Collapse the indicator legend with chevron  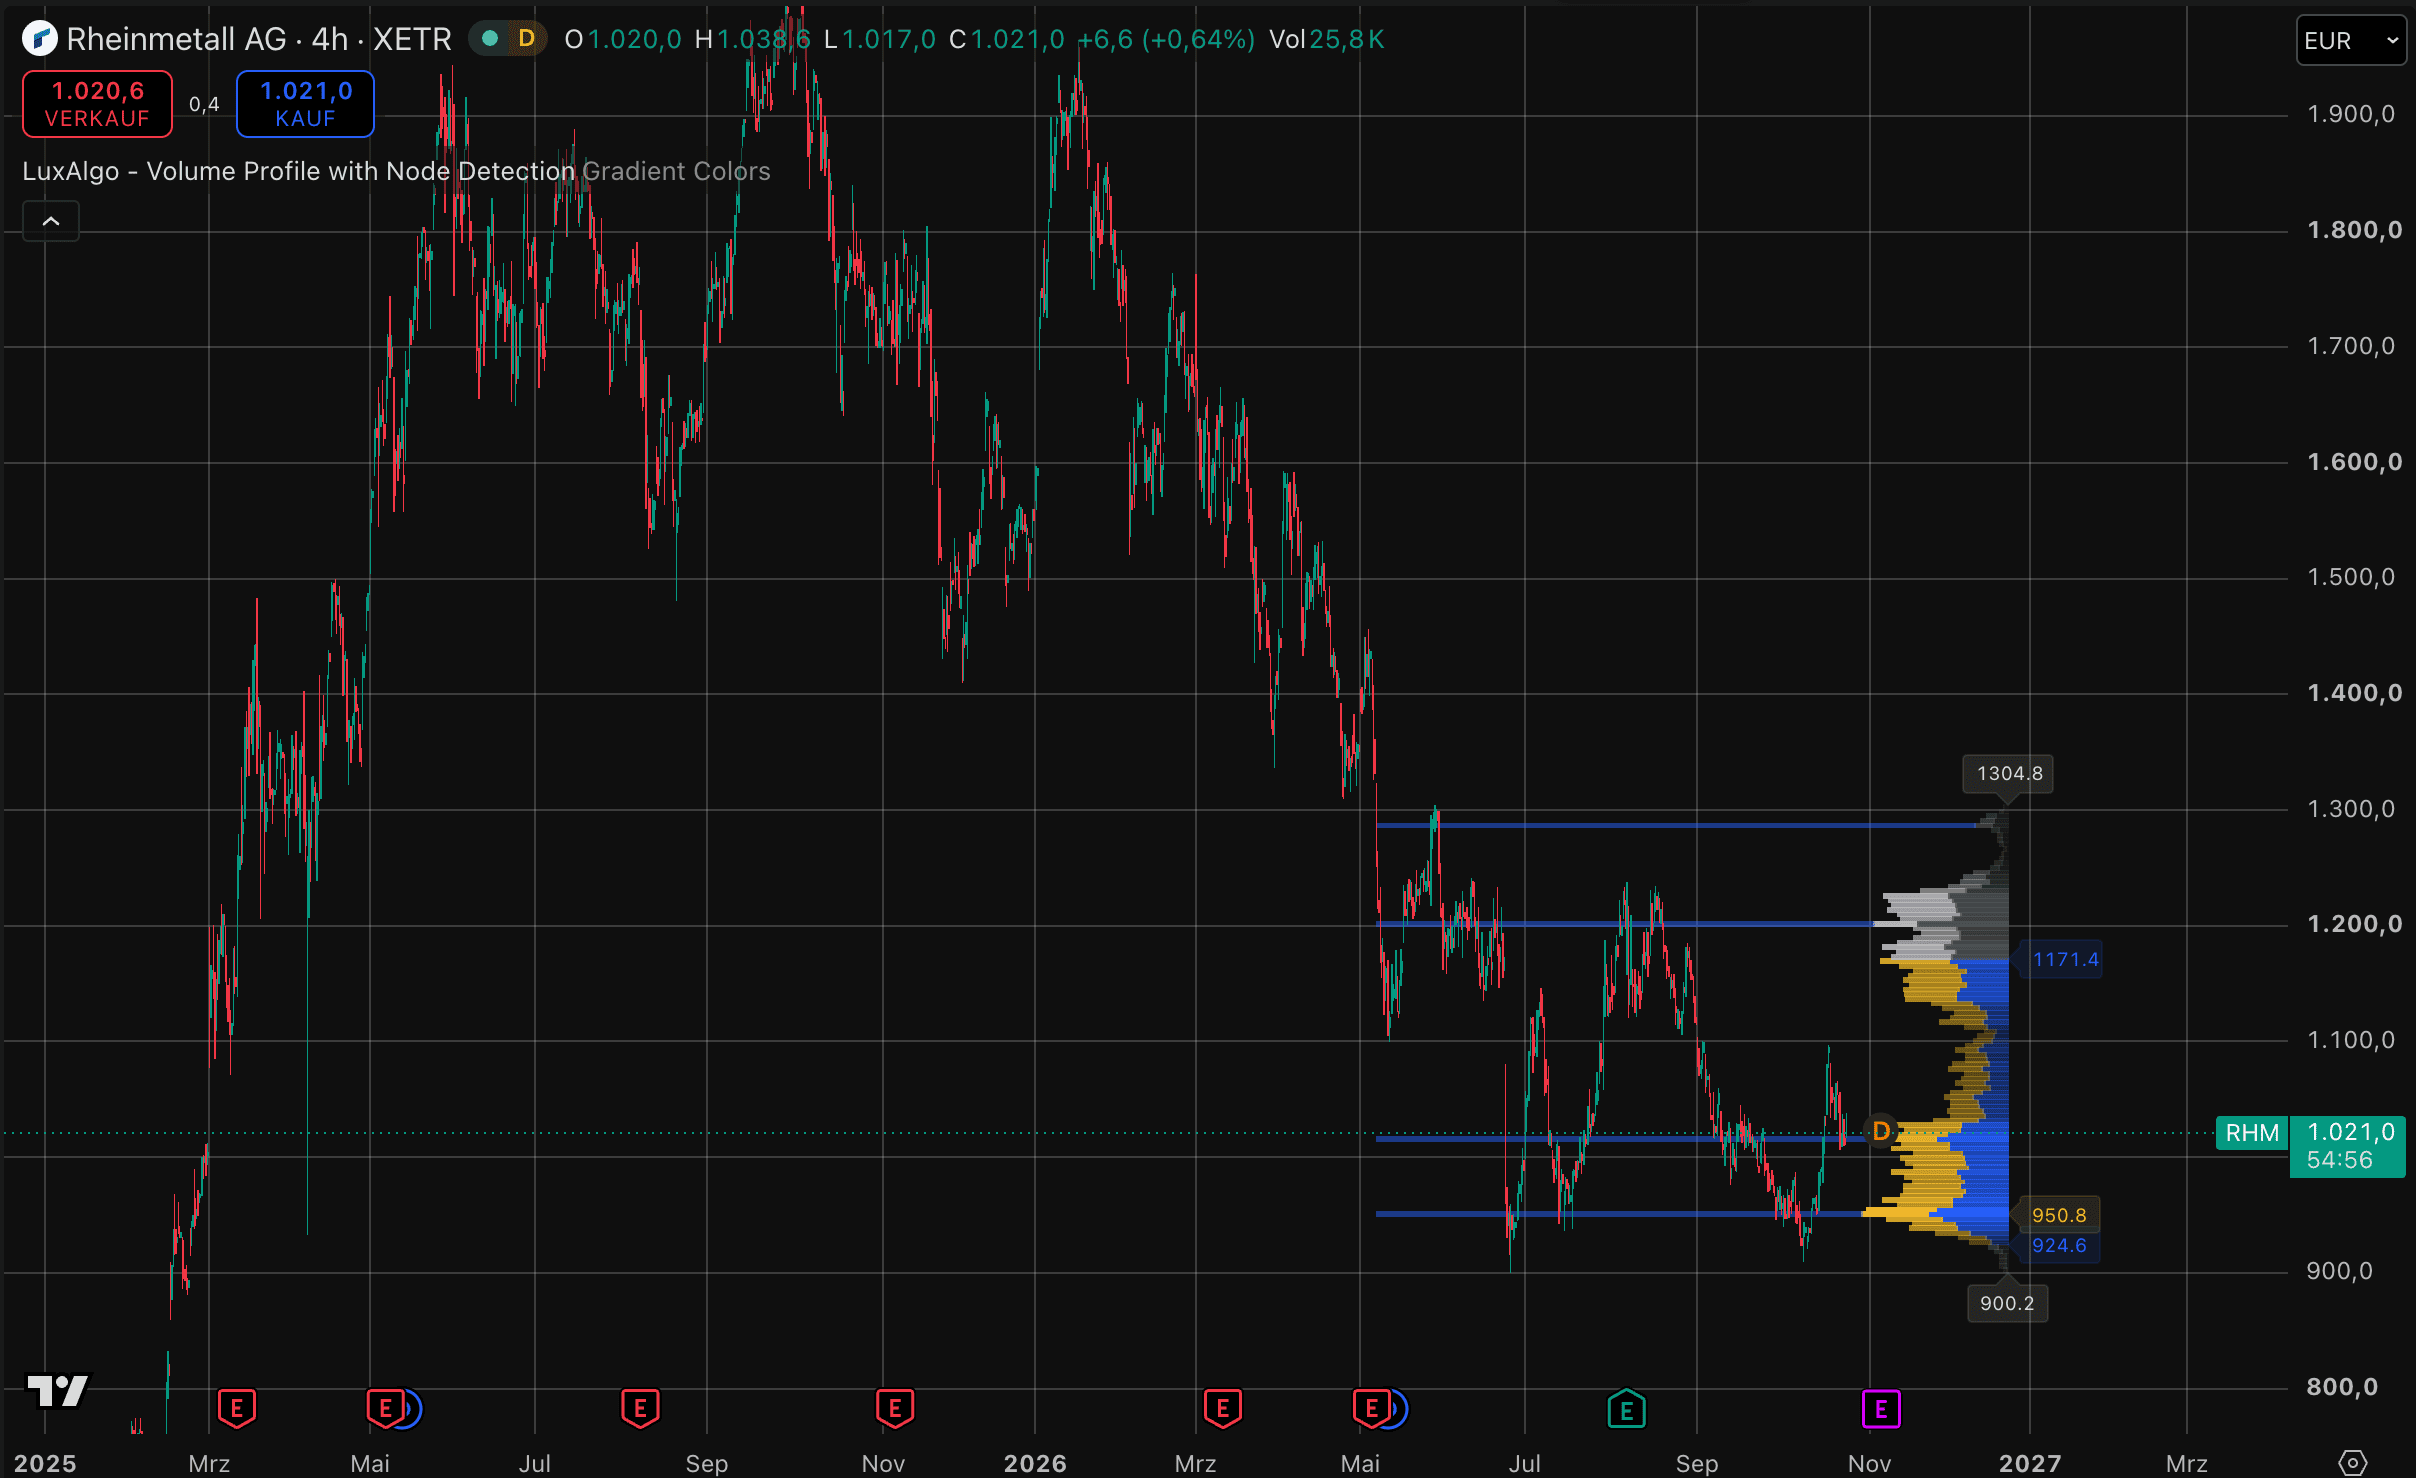(x=51, y=221)
